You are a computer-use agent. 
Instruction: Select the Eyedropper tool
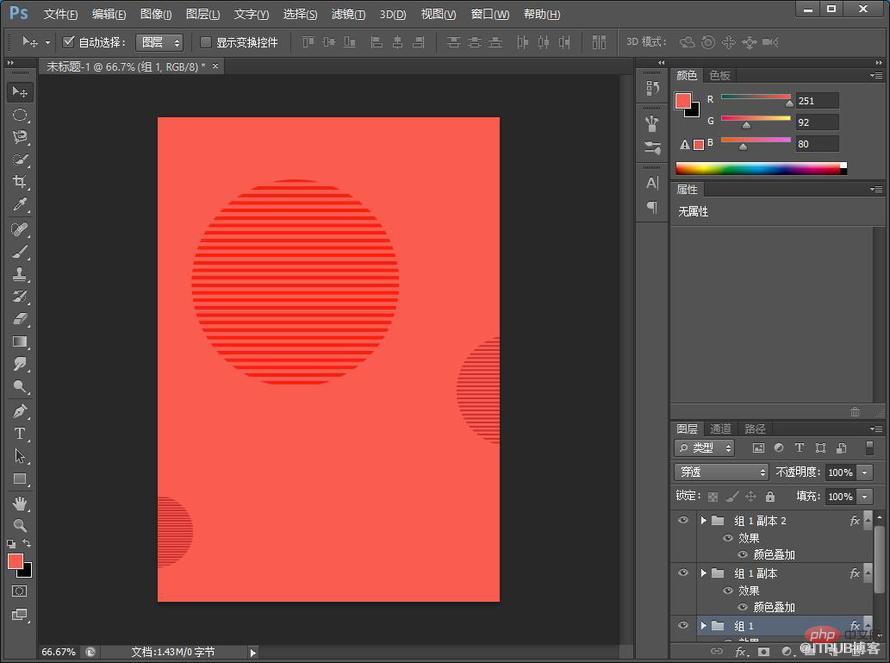20,205
